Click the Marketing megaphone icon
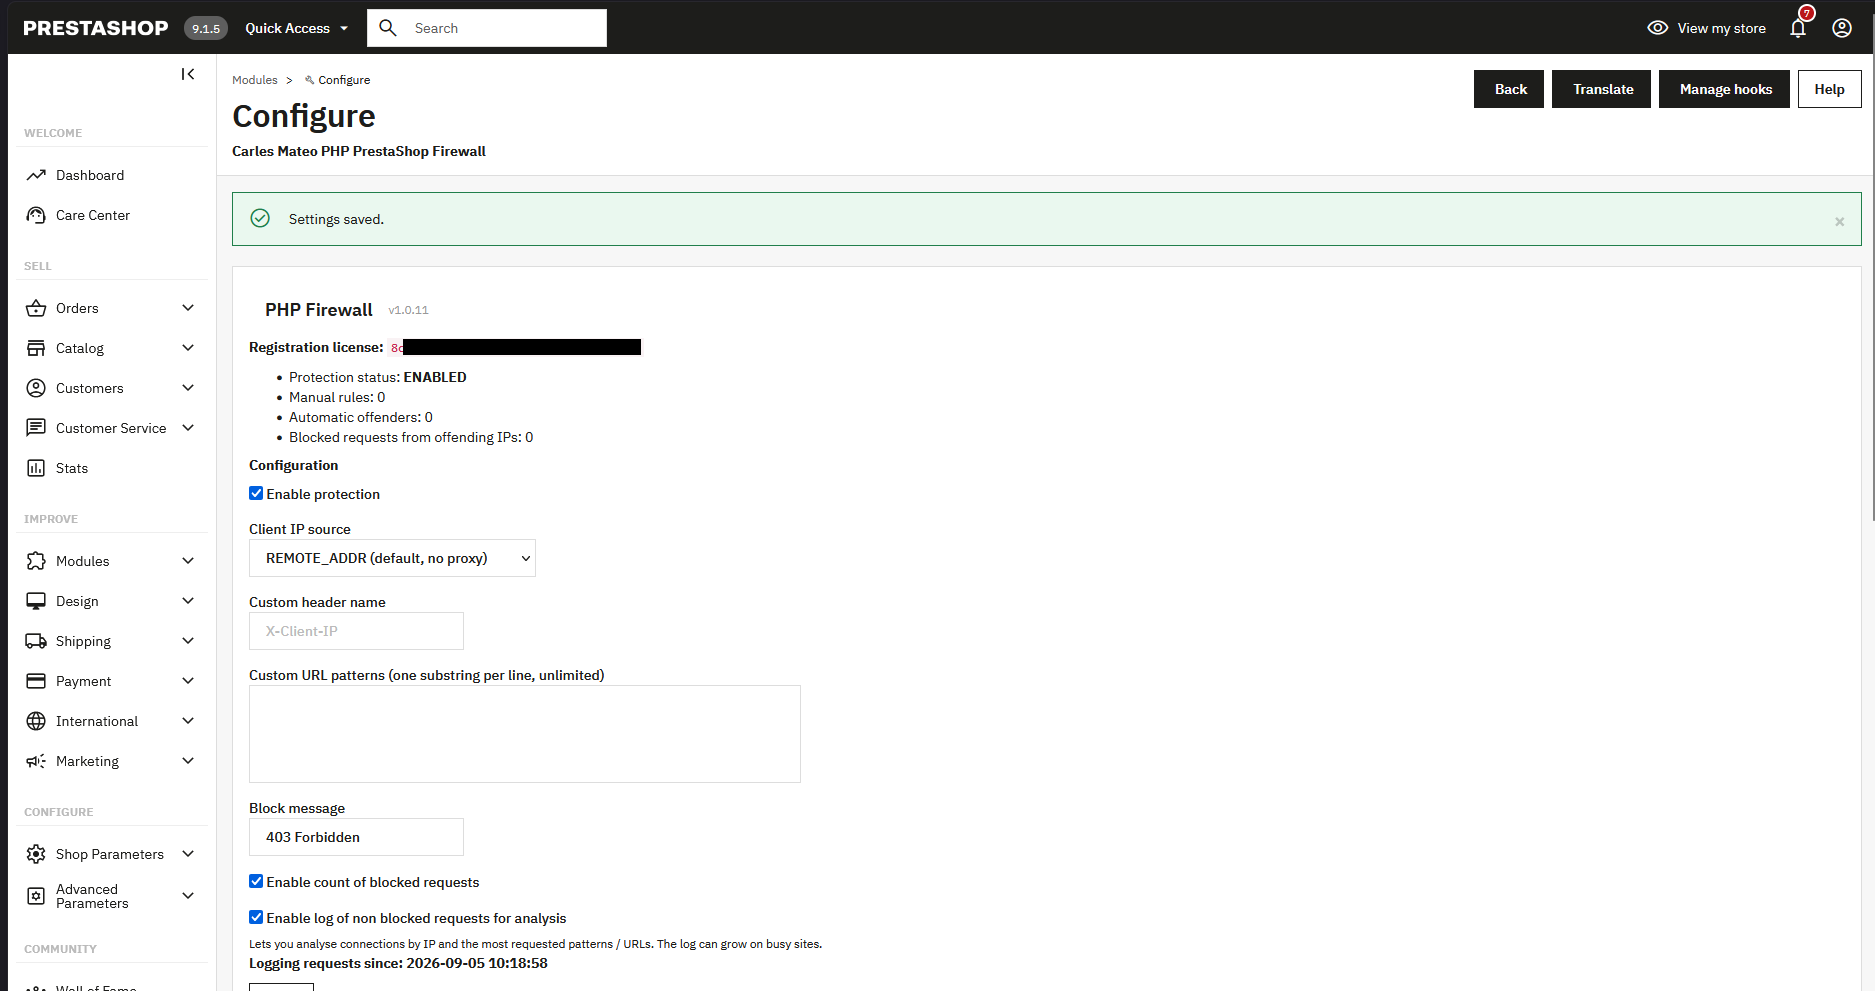This screenshot has width=1875, height=991. point(36,761)
